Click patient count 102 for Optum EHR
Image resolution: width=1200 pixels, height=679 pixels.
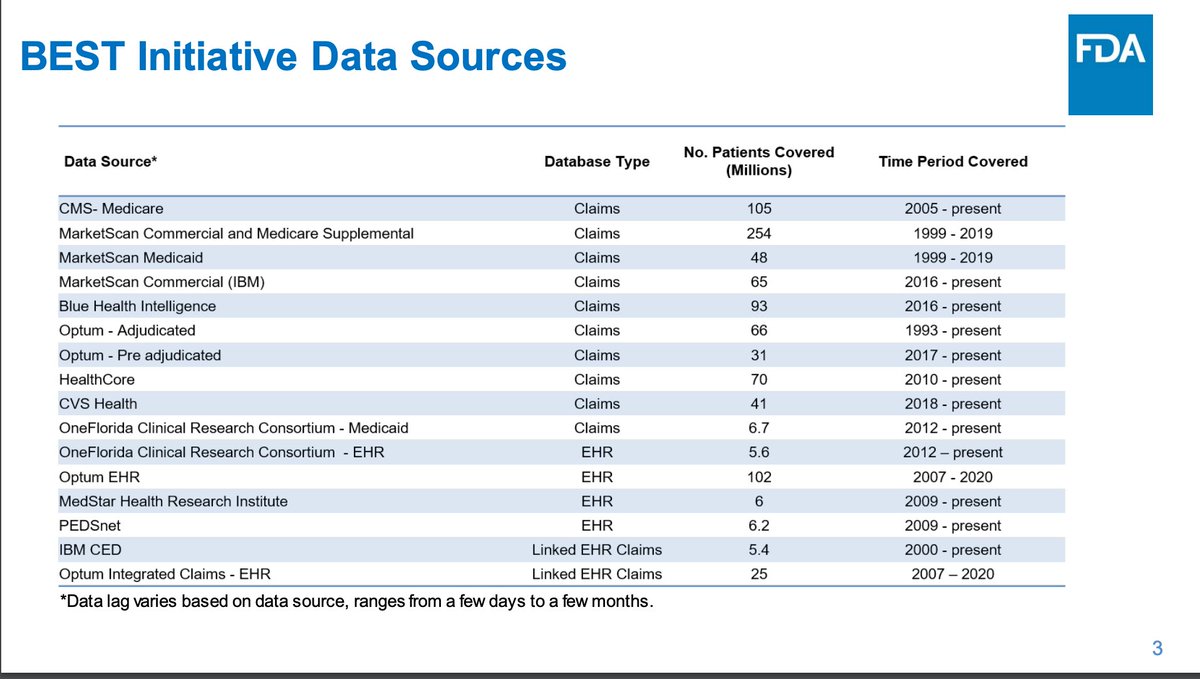759,477
